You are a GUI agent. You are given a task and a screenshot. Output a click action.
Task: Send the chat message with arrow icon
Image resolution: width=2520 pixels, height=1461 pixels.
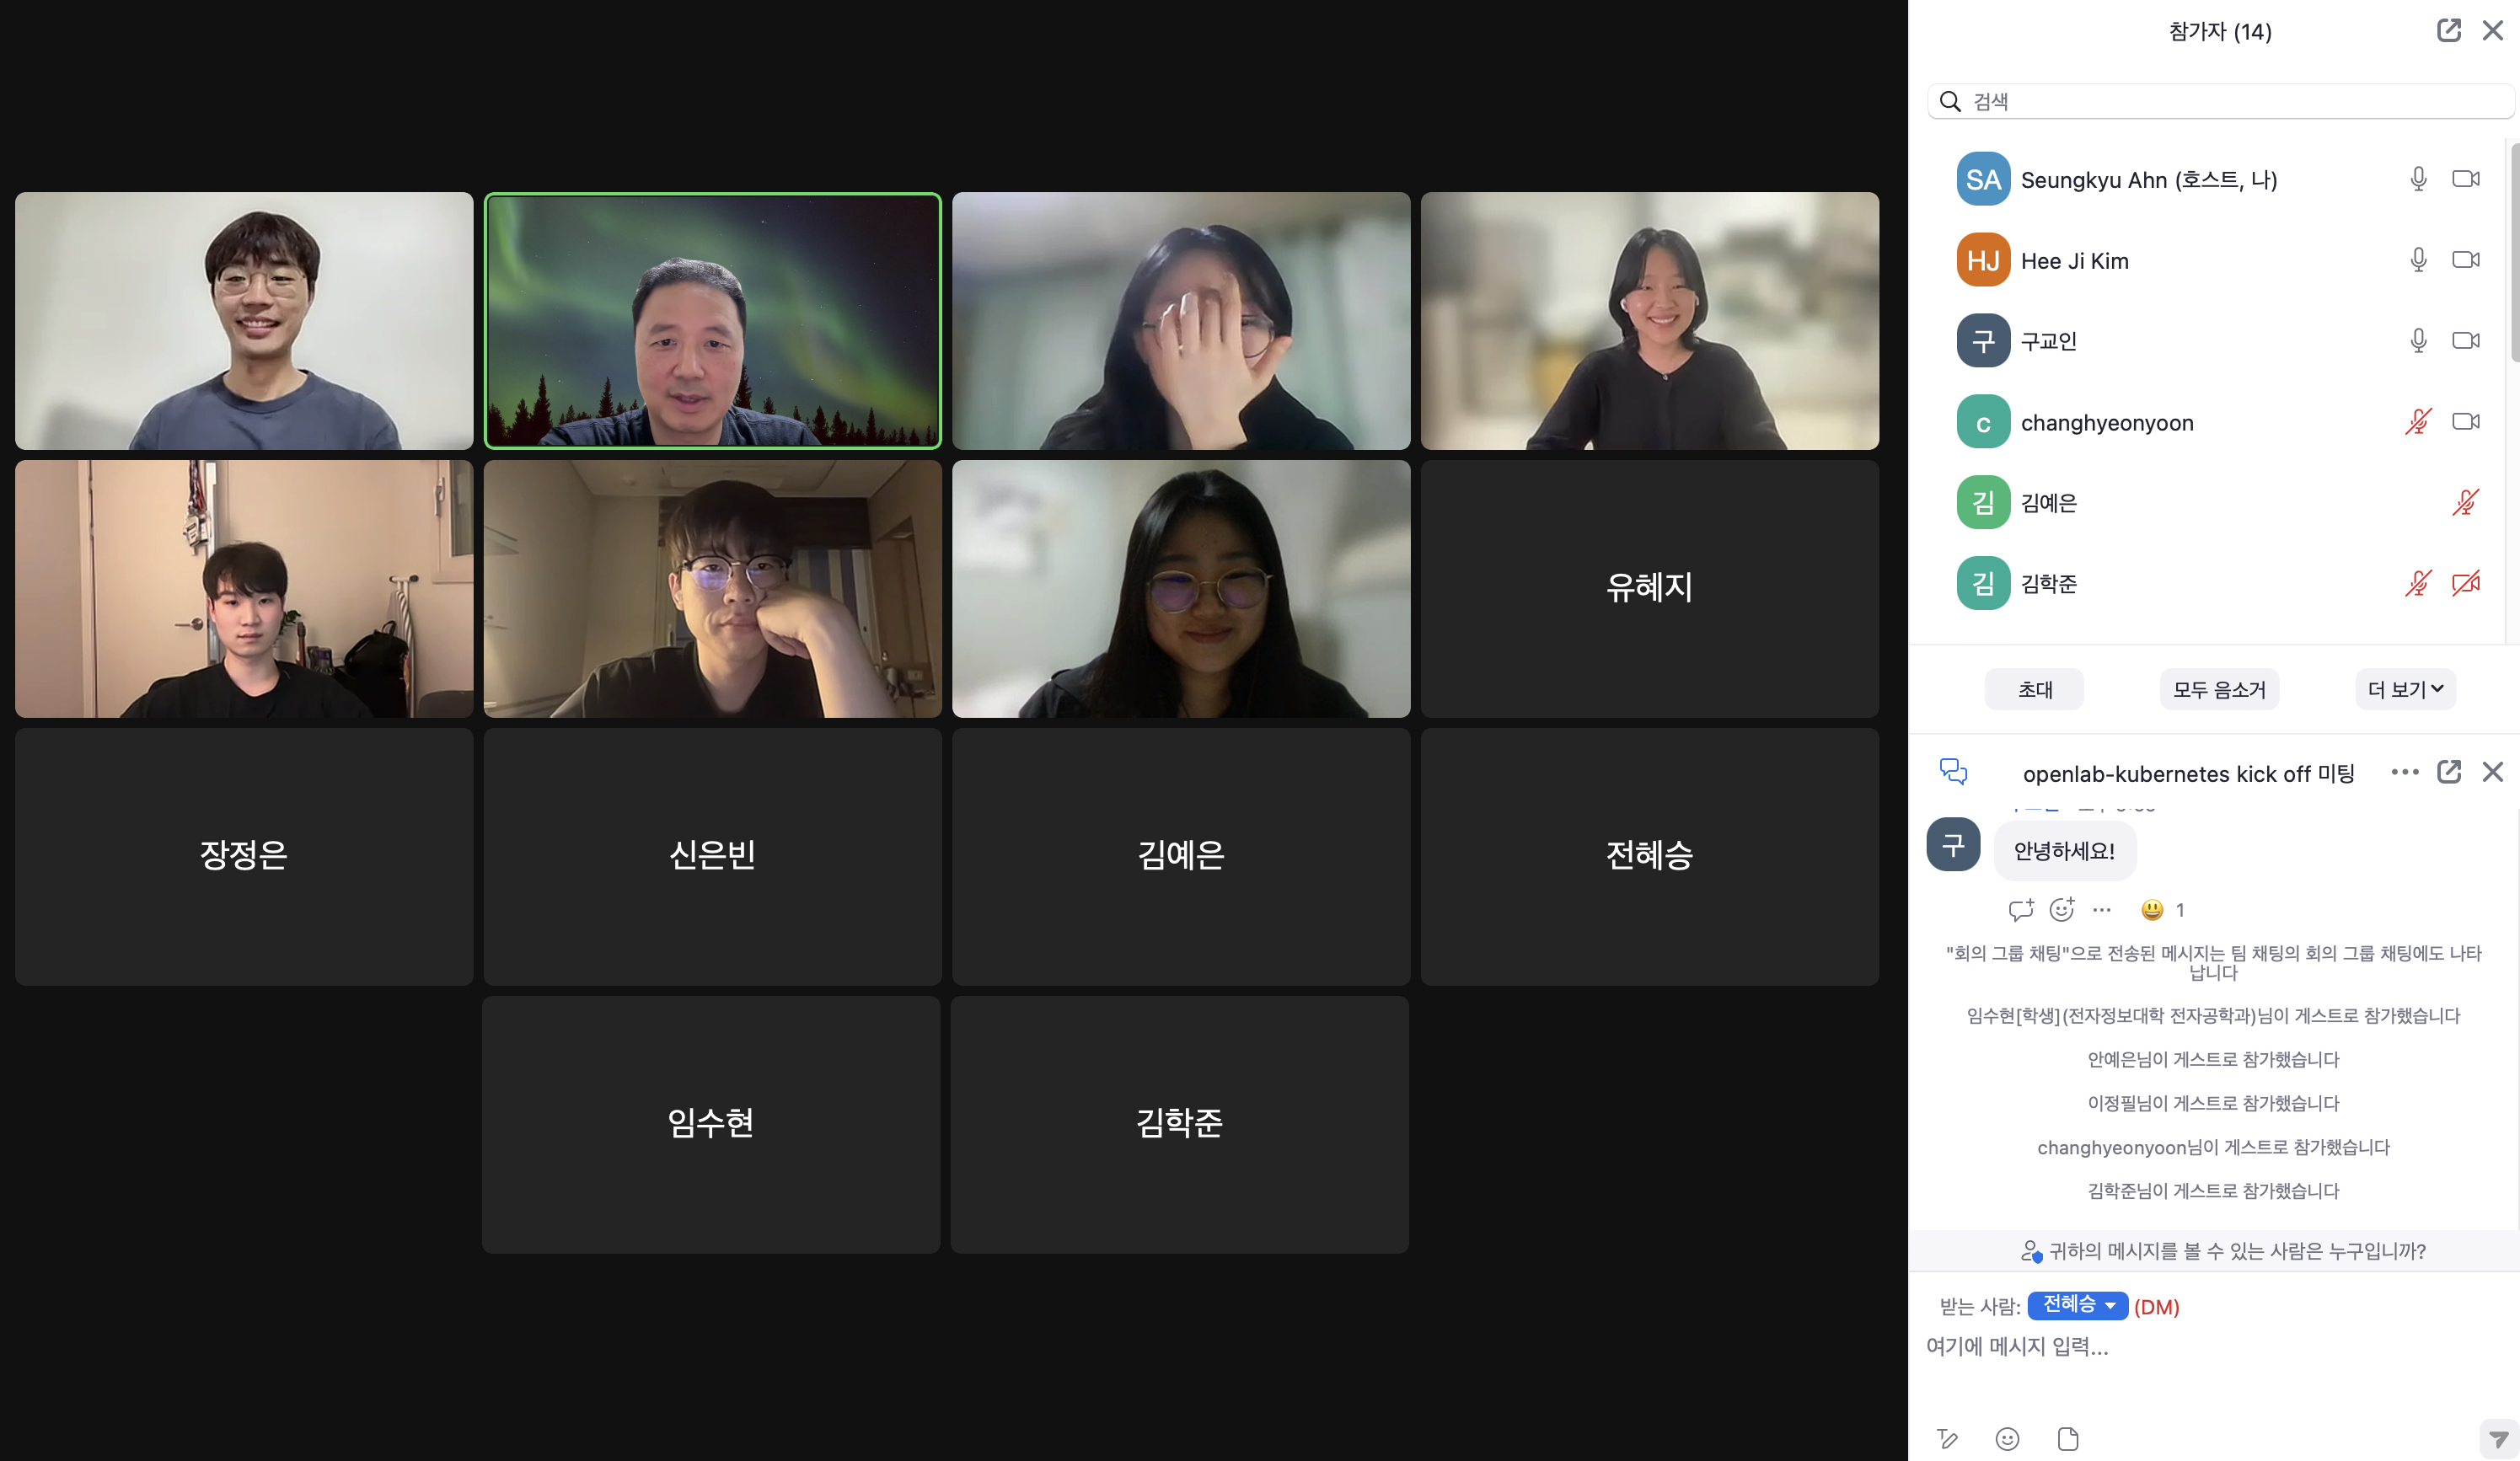pos(2498,1439)
